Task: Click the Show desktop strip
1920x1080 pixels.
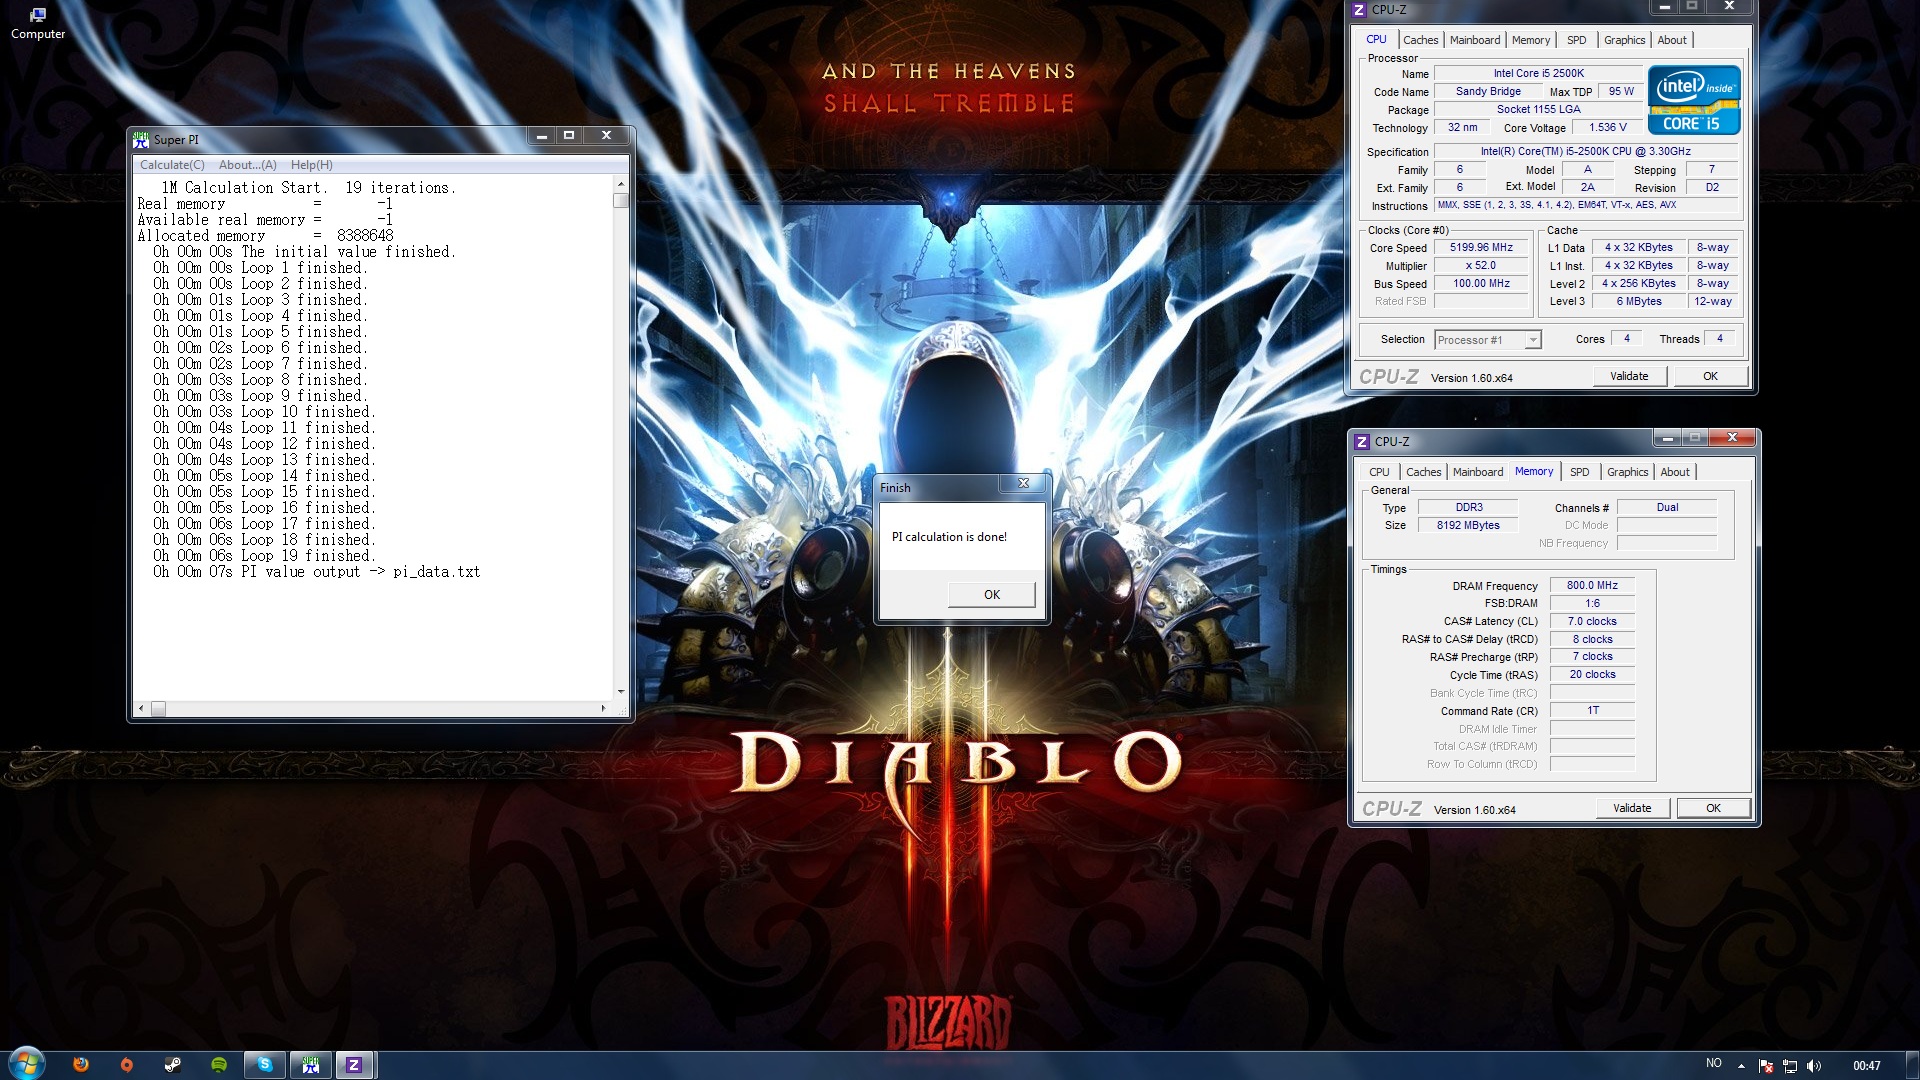Action: point(1912,1066)
